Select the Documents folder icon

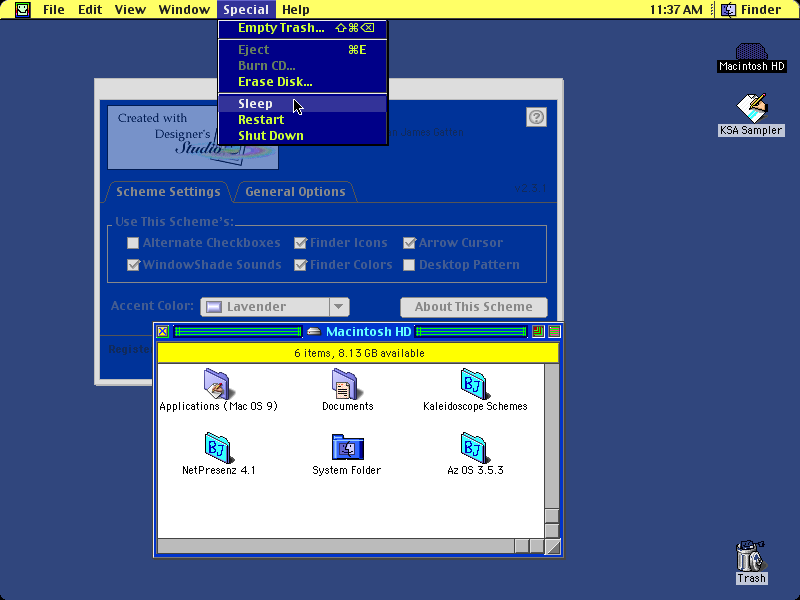tap(347, 384)
